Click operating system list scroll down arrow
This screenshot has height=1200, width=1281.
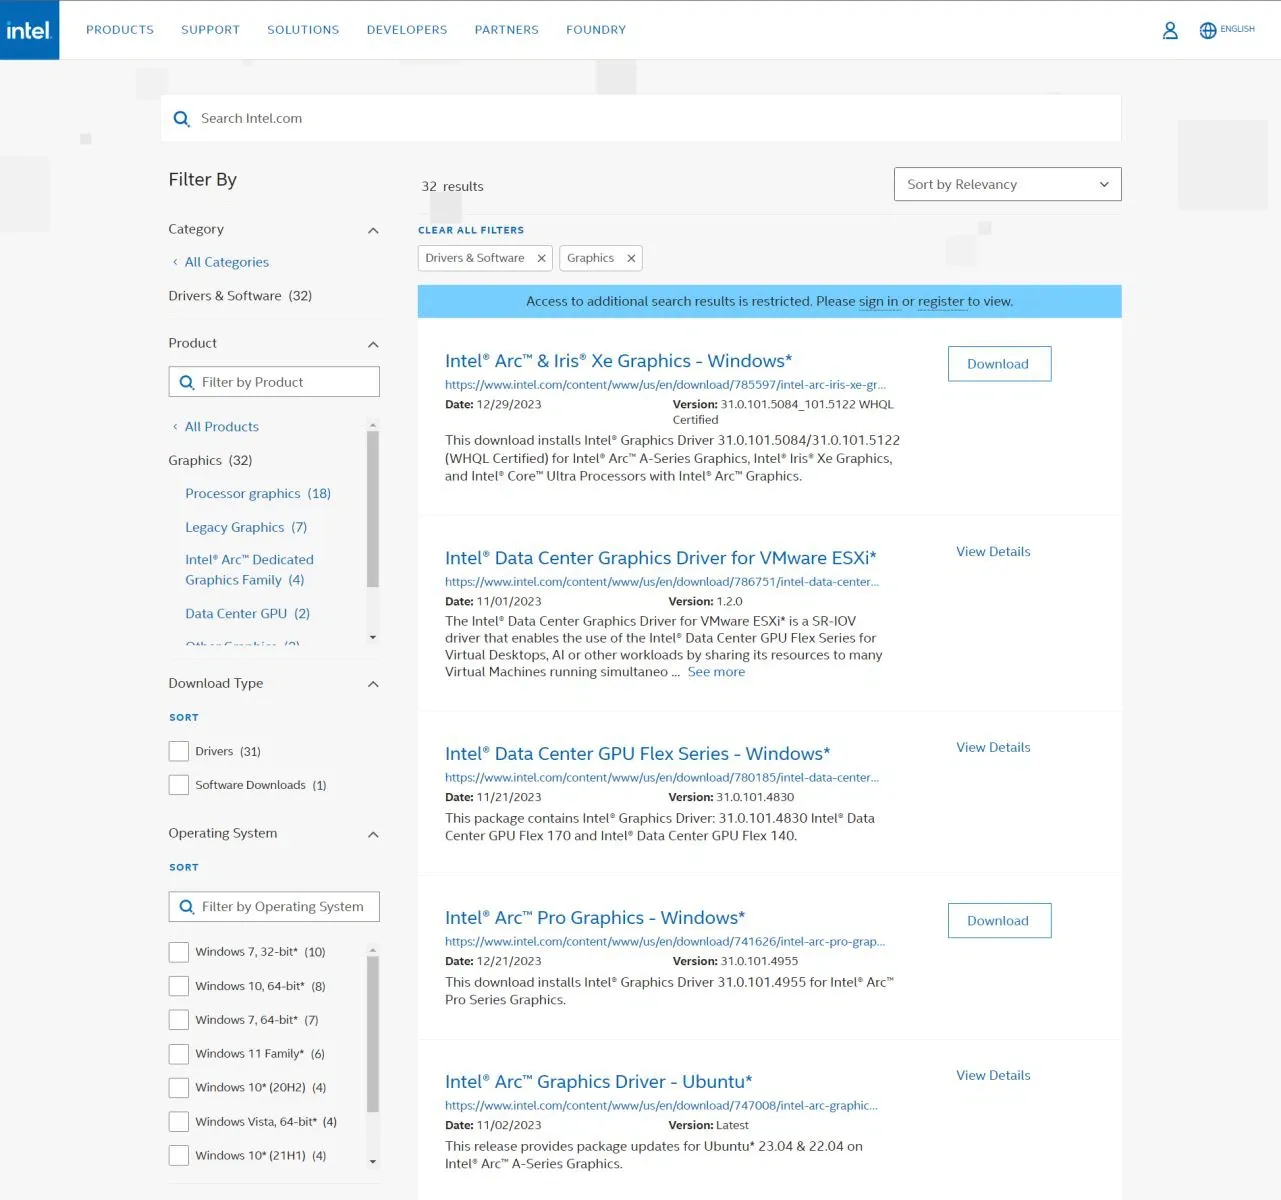[x=373, y=1162]
